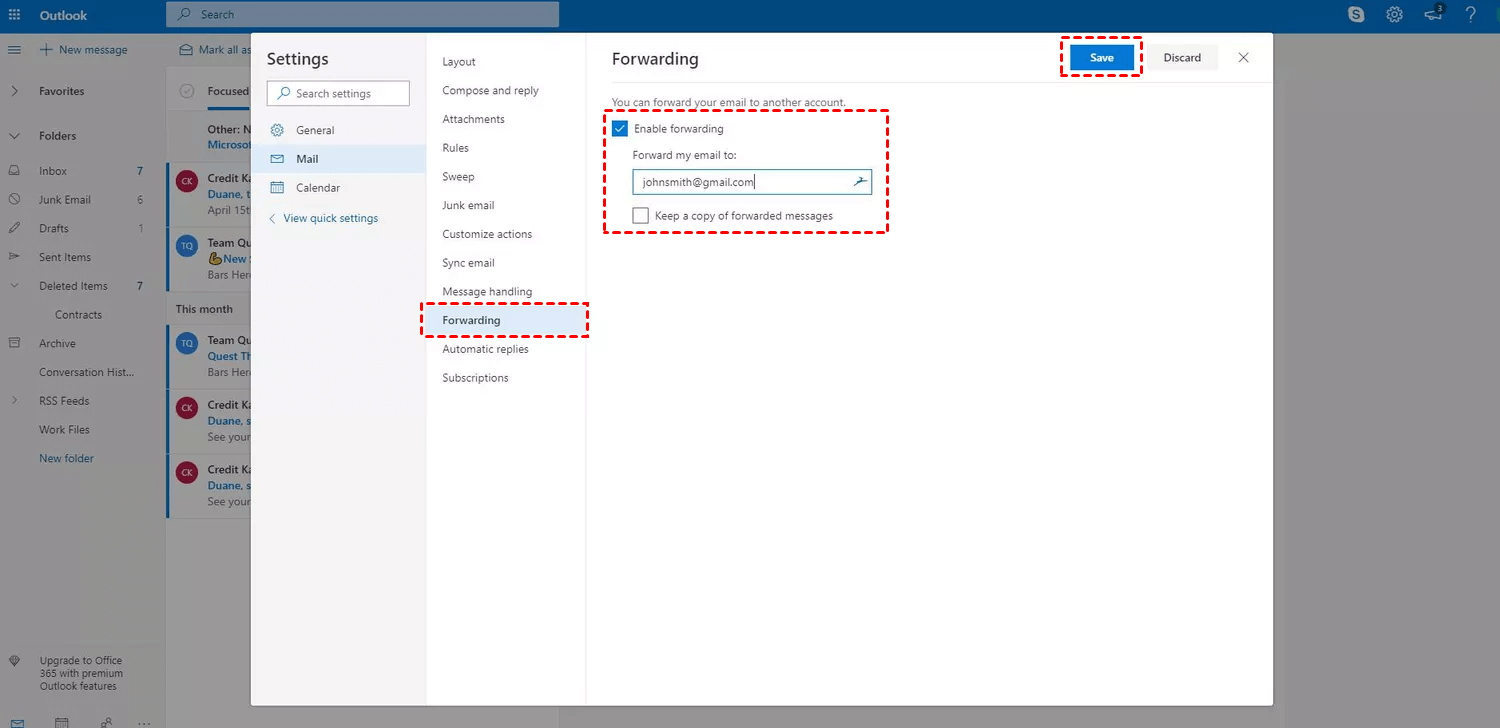
Task: Open the Automatic replies settings page
Action: [x=485, y=349]
